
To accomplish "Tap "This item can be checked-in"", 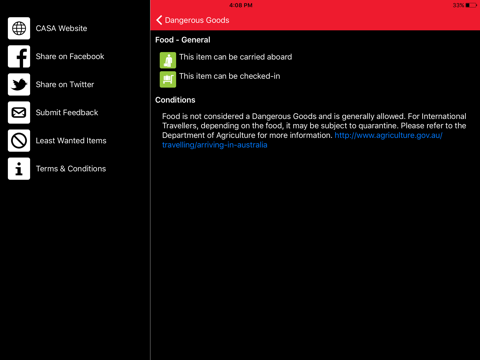I will tap(230, 76).
